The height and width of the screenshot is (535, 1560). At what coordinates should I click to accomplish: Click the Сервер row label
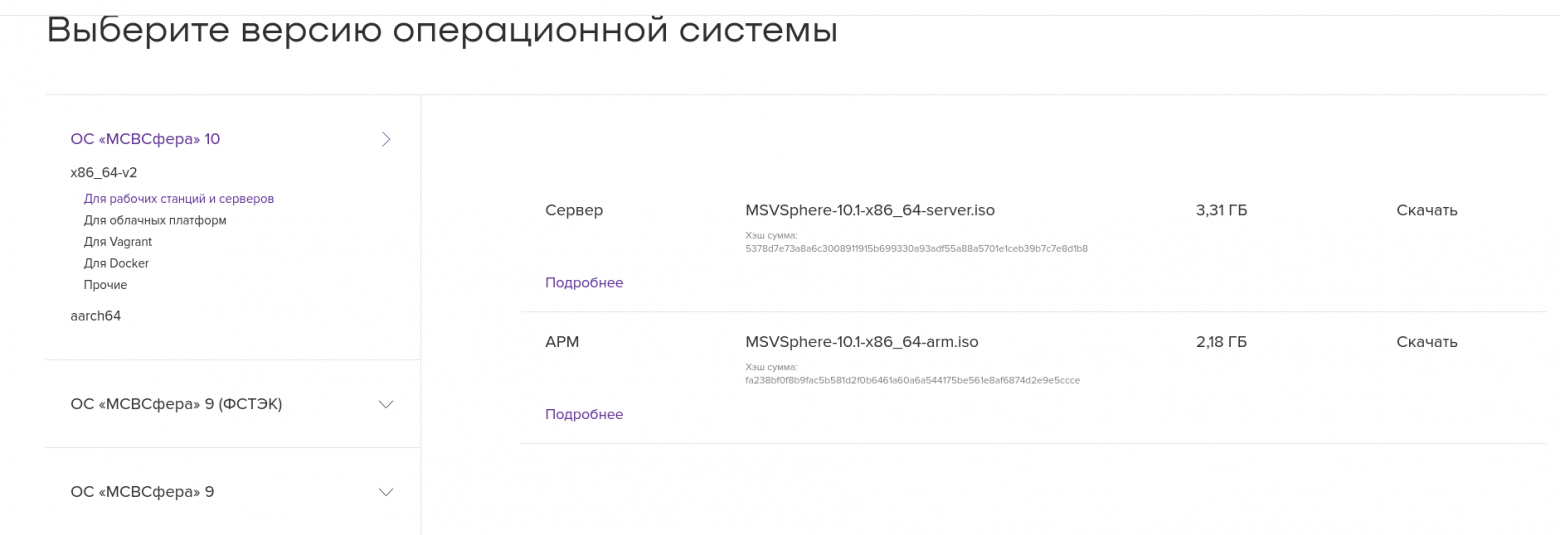(574, 210)
